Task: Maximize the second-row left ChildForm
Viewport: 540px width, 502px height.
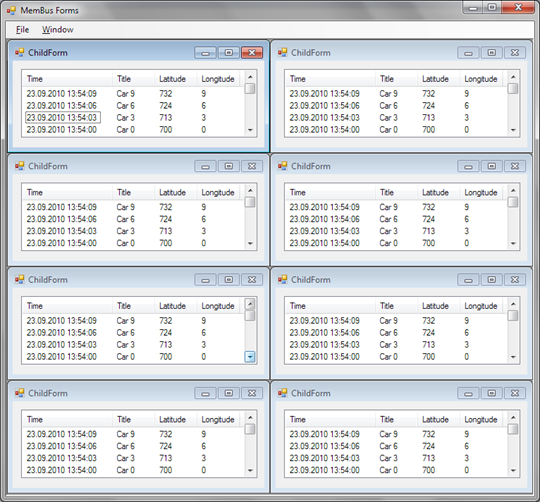Action: tap(229, 166)
